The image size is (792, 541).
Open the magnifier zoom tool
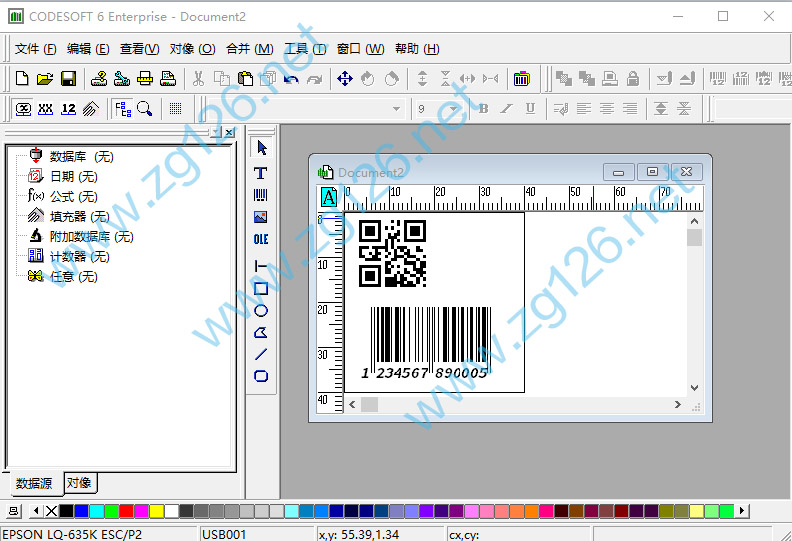click(145, 109)
